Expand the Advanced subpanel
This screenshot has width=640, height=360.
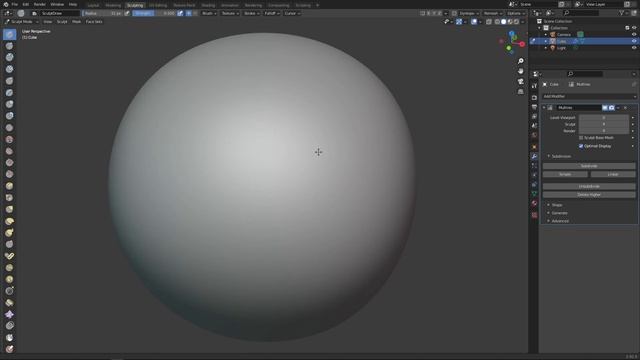559,221
